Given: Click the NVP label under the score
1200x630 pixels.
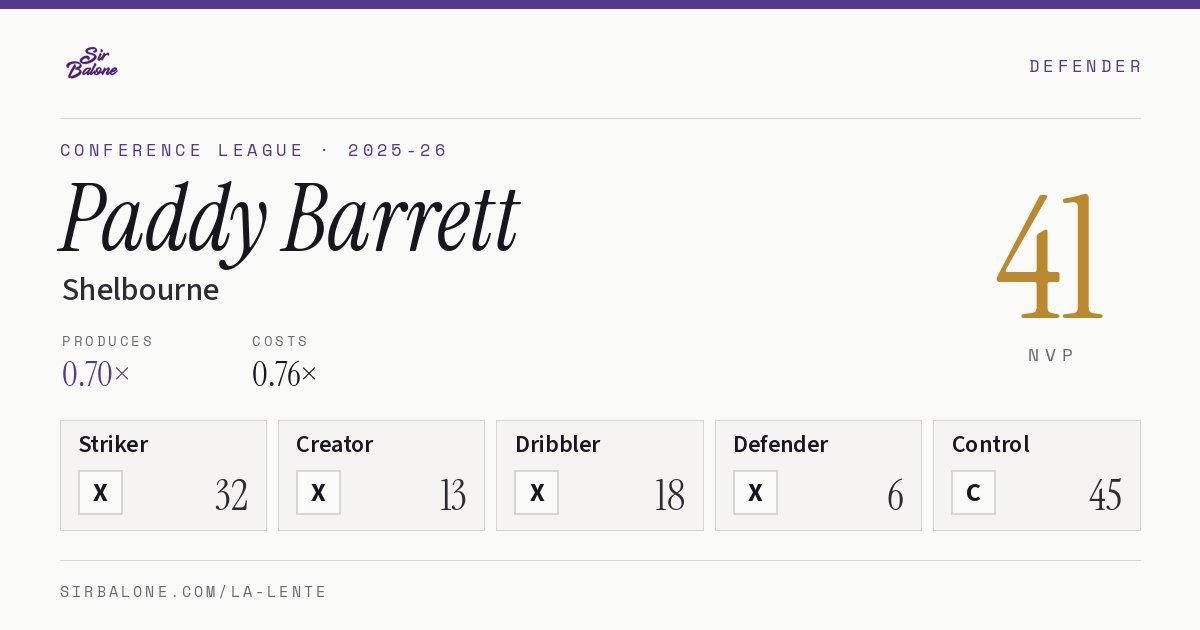Looking at the screenshot, I should [x=1052, y=355].
